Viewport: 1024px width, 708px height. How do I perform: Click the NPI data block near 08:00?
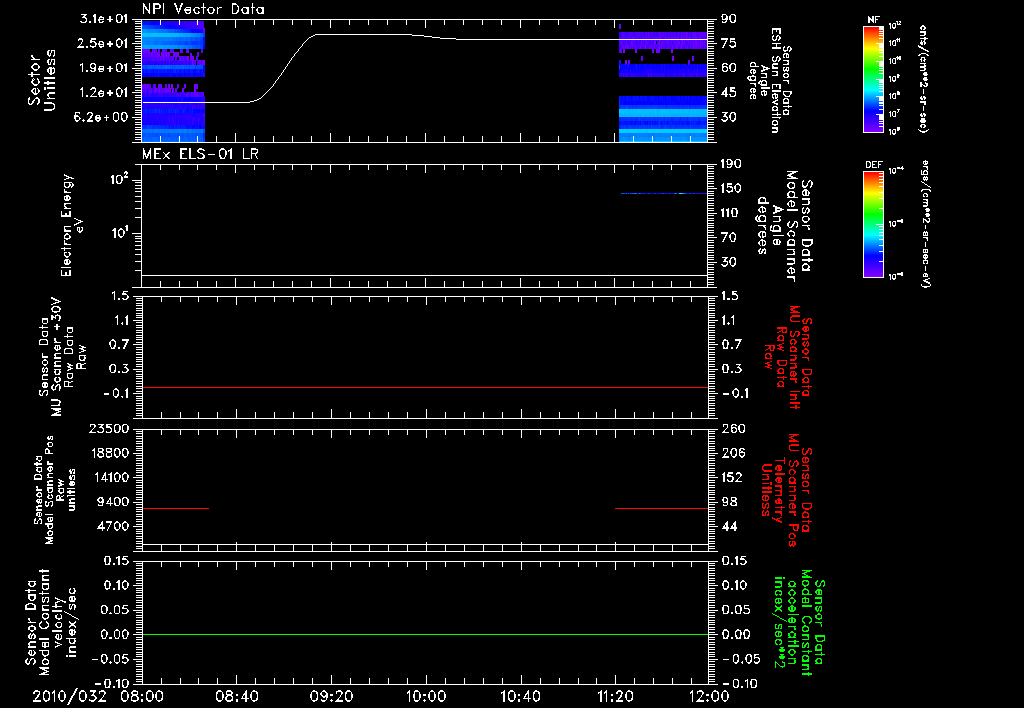[173, 81]
